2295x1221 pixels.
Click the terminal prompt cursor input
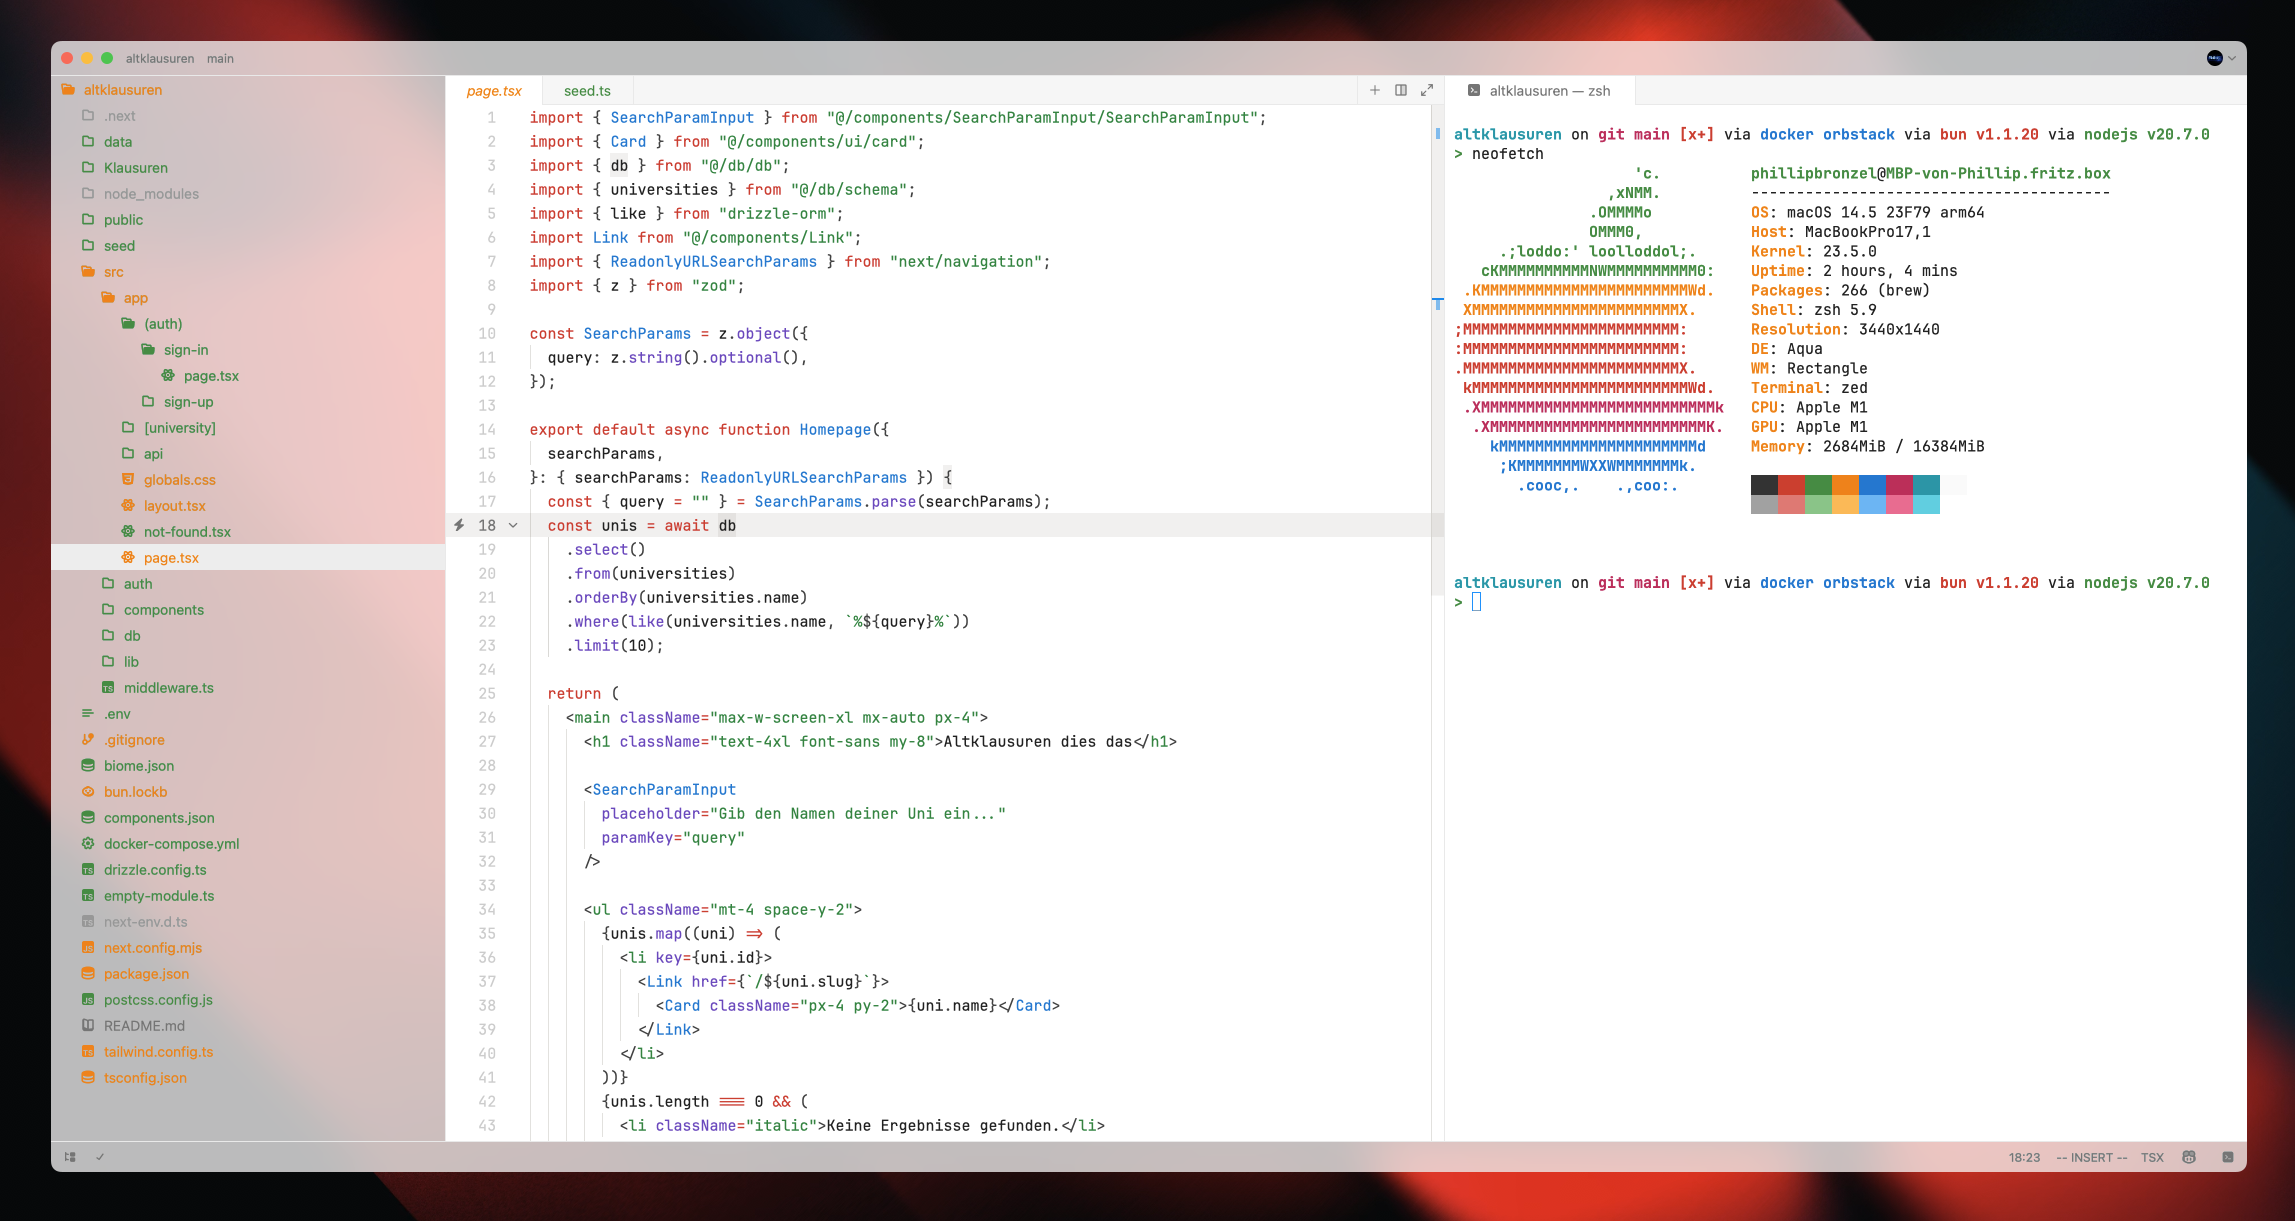tap(1476, 602)
